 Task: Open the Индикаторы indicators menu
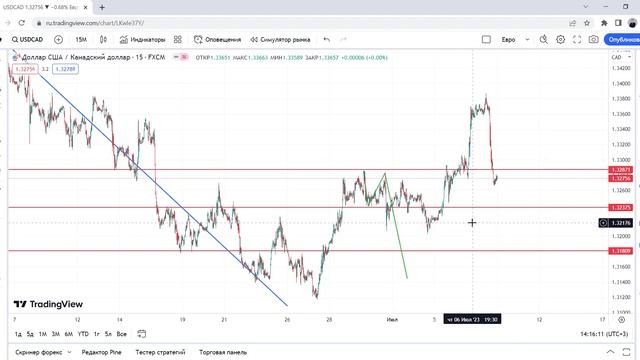[142, 40]
